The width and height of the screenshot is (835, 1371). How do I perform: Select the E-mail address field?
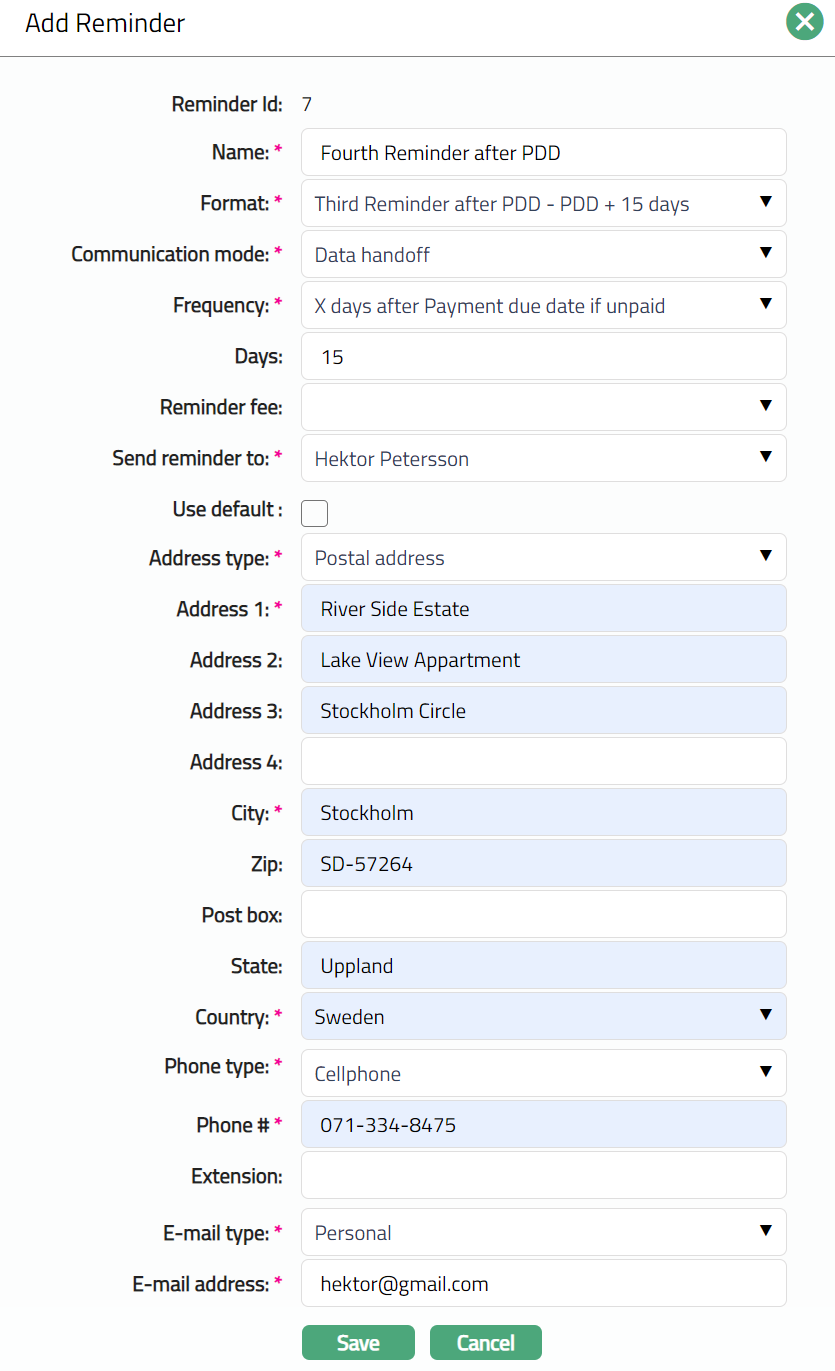[x=543, y=1283]
